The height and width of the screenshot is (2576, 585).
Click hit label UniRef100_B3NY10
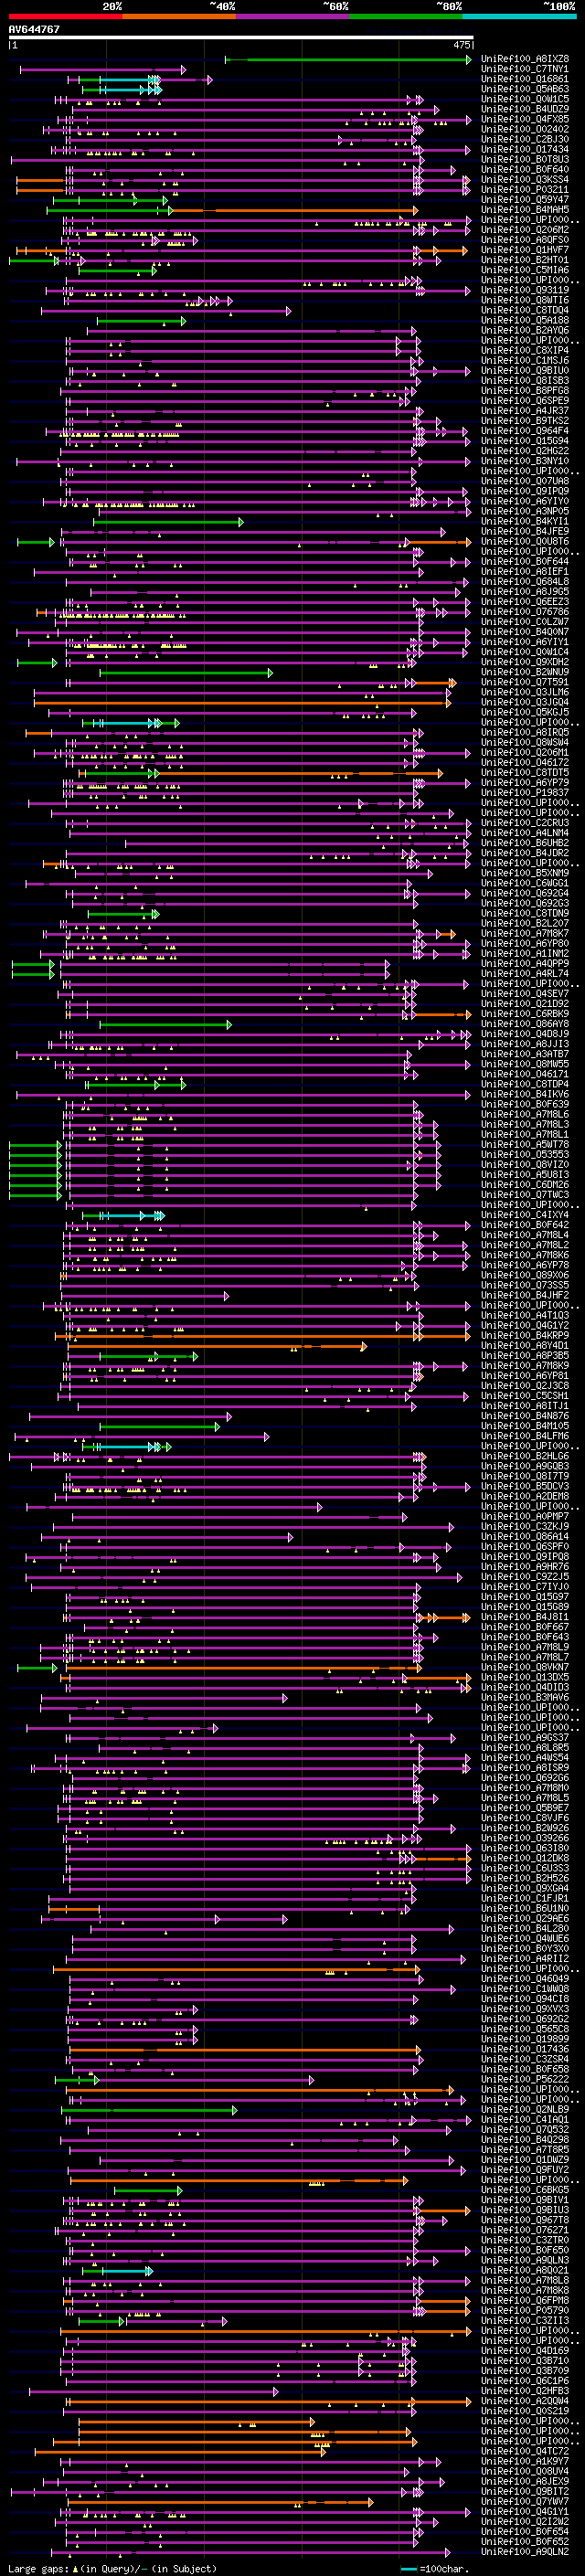point(525,461)
